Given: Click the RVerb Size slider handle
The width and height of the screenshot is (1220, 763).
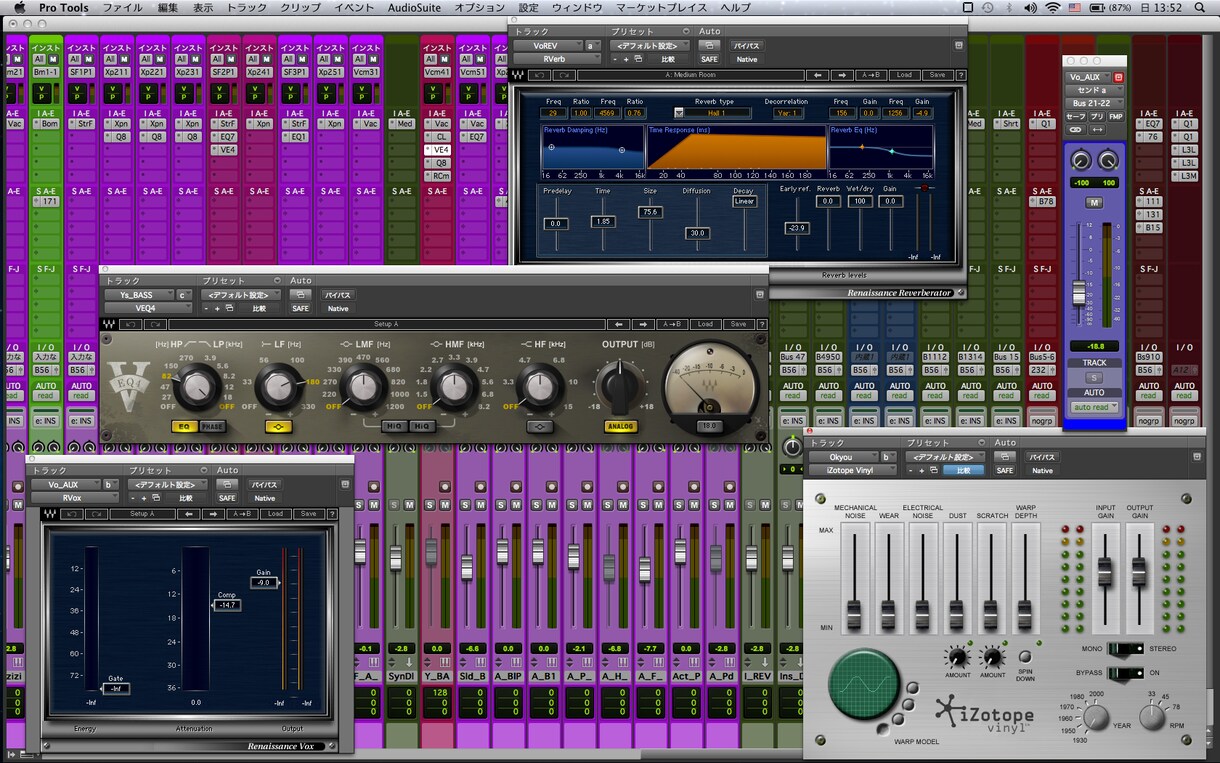Looking at the screenshot, I should coord(651,213).
